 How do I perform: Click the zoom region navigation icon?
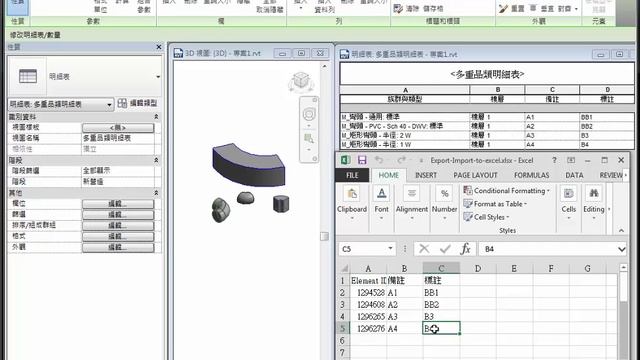click(x=309, y=139)
